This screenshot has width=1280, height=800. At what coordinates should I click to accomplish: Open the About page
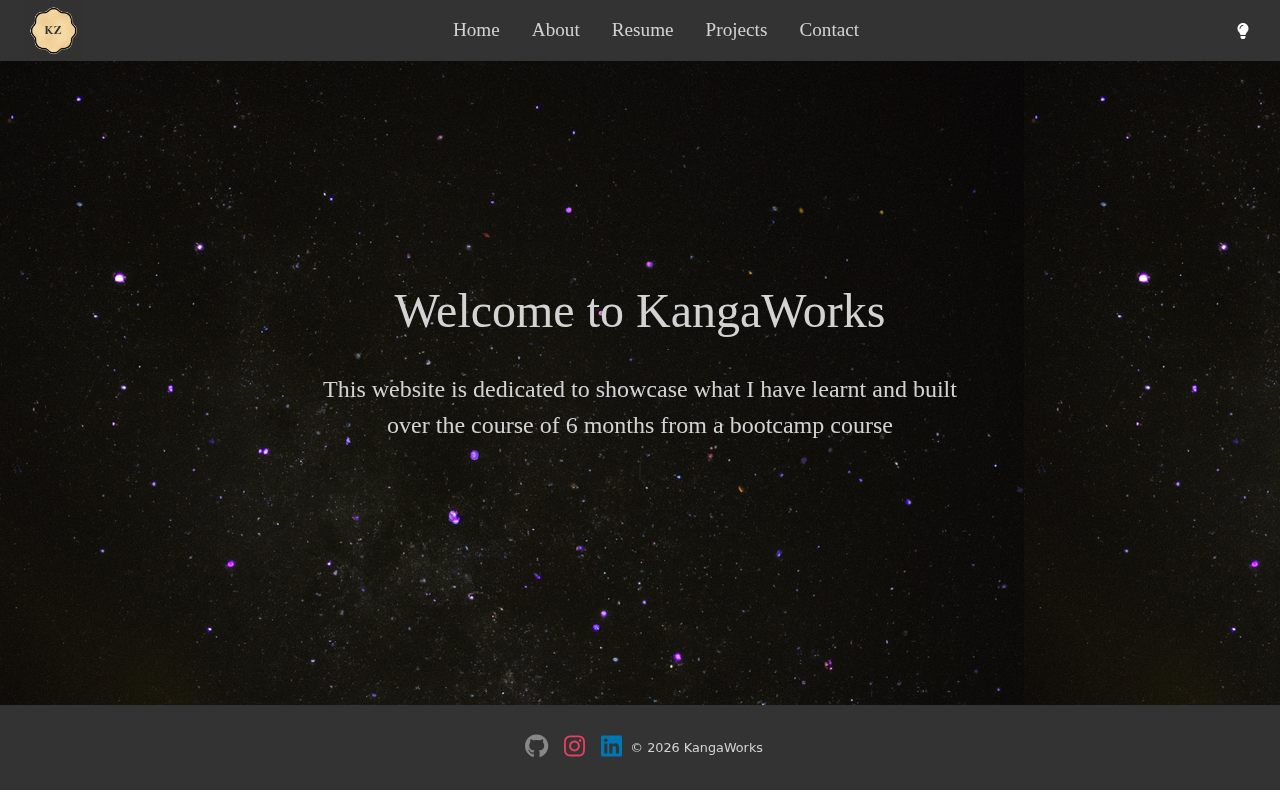click(x=556, y=30)
